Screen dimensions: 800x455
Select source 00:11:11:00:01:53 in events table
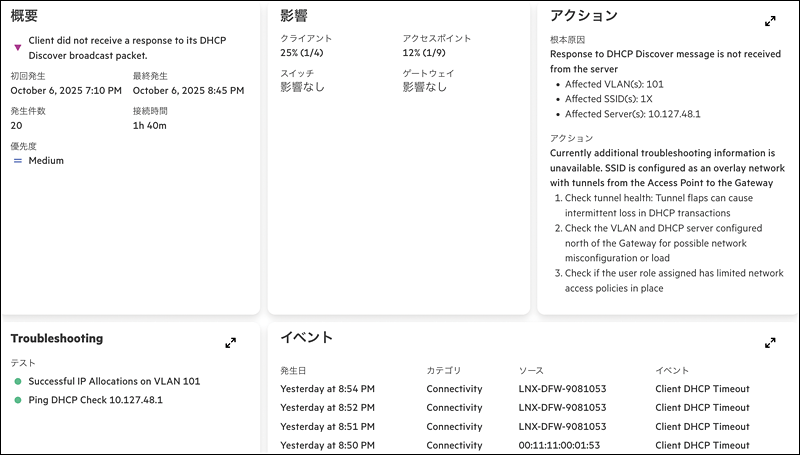pos(560,445)
